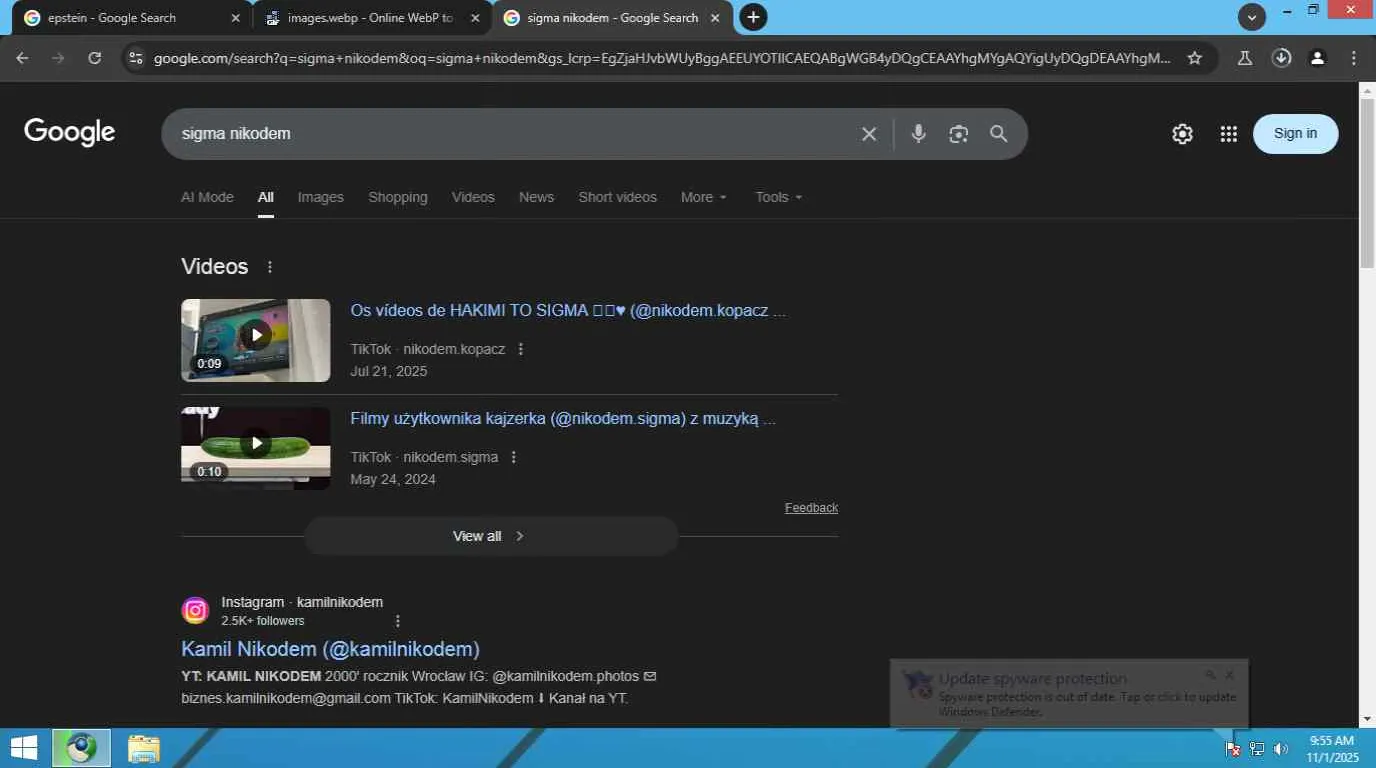The height and width of the screenshot is (768, 1376).
Task: Open a new browser tab
Action: (x=753, y=17)
